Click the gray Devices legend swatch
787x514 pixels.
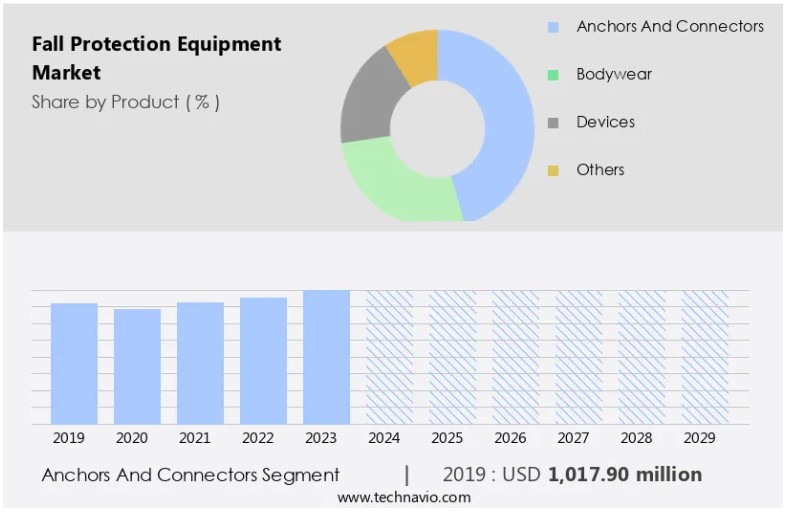[x=553, y=123]
